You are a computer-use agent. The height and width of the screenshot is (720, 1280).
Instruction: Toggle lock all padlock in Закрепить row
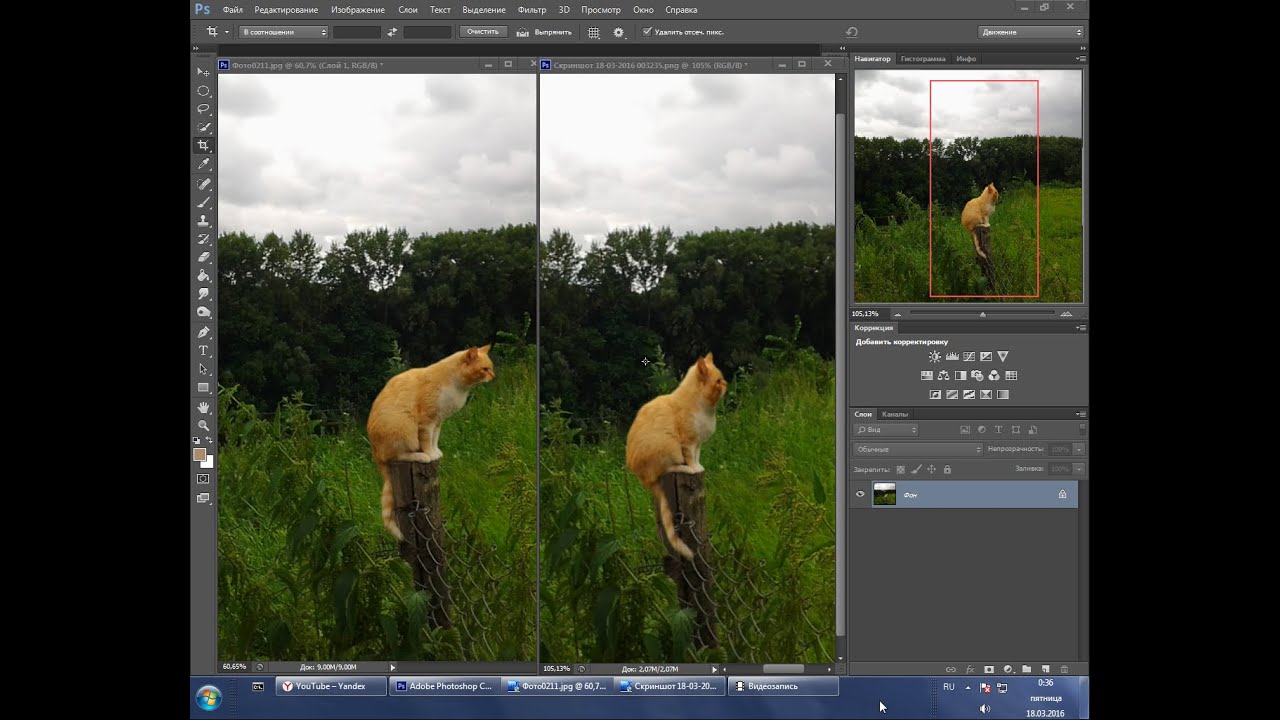click(947, 469)
